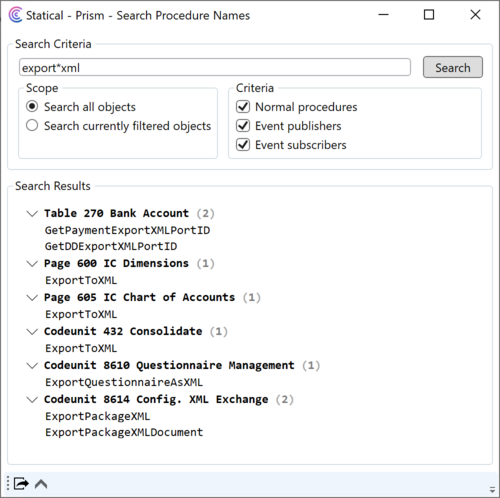Collapse Codeunit 8610 Questionnaire Management group
This screenshot has height=498, width=500.
coord(32,366)
